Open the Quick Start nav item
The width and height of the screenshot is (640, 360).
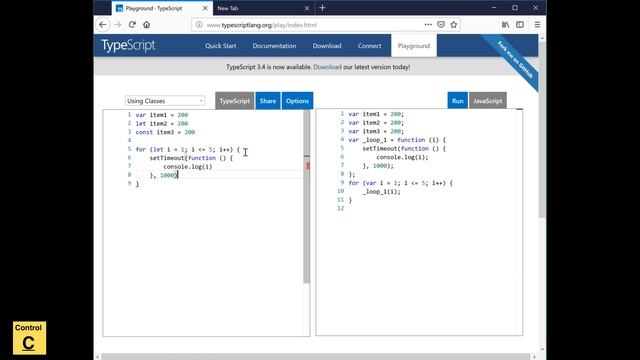coord(220,46)
